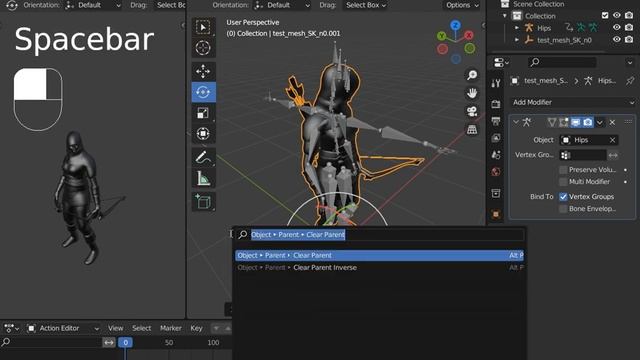Open the Marker menu in Action Editor
Viewport: 640px width, 360px height.
point(171,328)
